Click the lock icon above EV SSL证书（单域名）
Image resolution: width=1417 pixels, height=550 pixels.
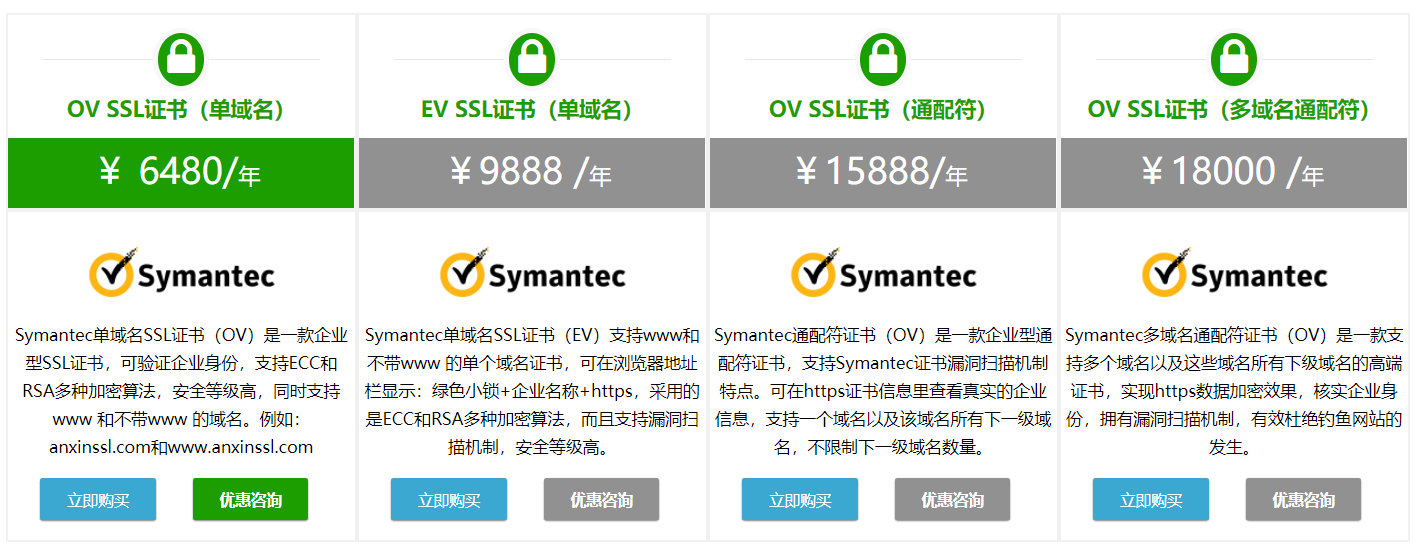coord(532,59)
